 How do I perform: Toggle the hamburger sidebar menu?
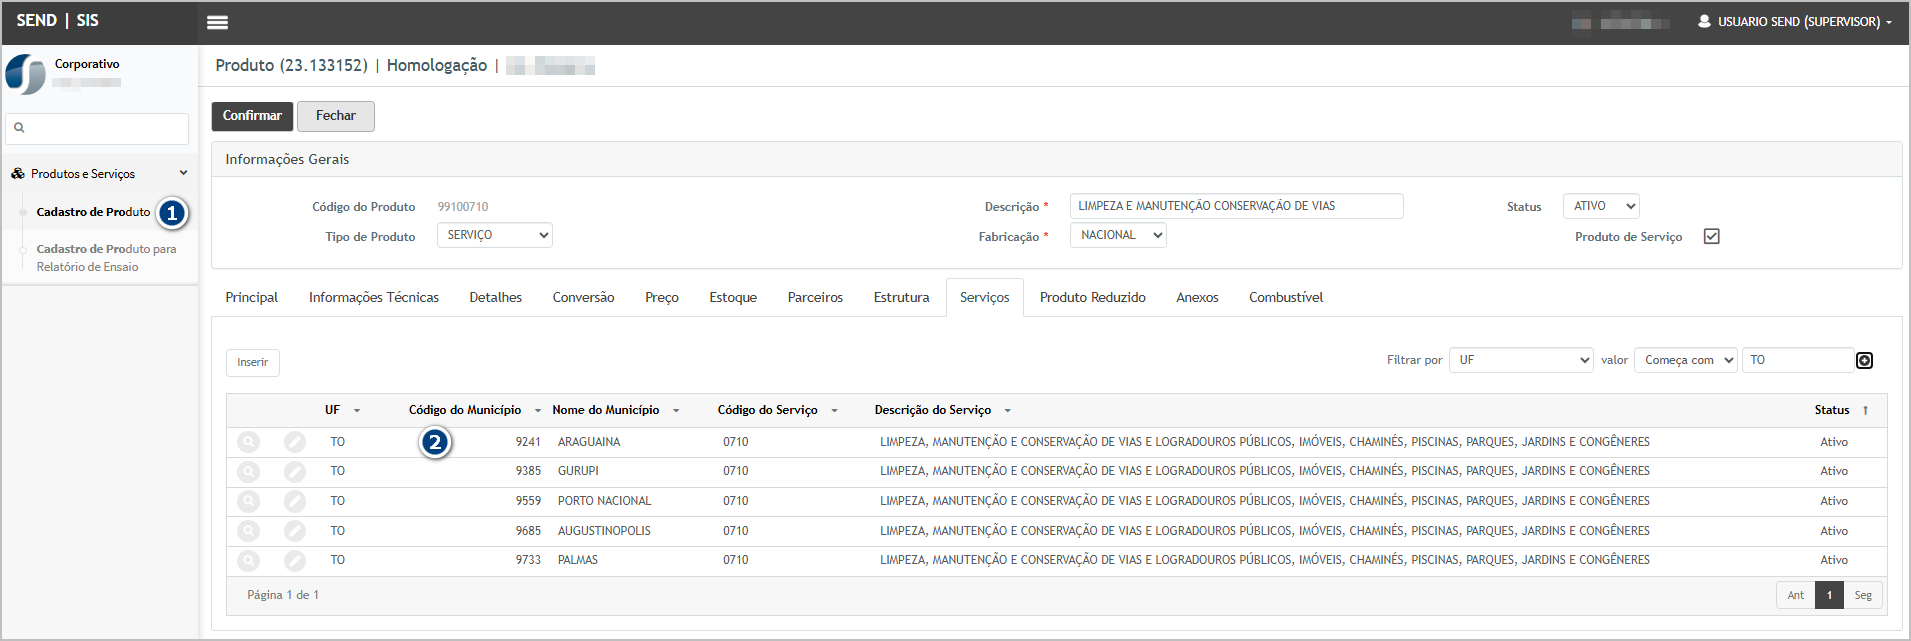(217, 22)
